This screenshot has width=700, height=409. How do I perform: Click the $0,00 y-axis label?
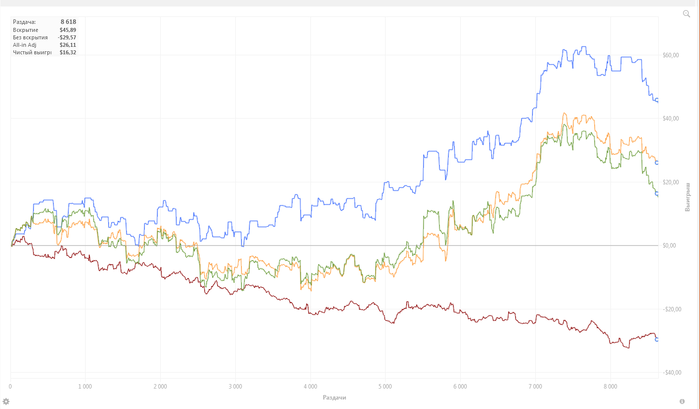pyautogui.click(x=670, y=246)
